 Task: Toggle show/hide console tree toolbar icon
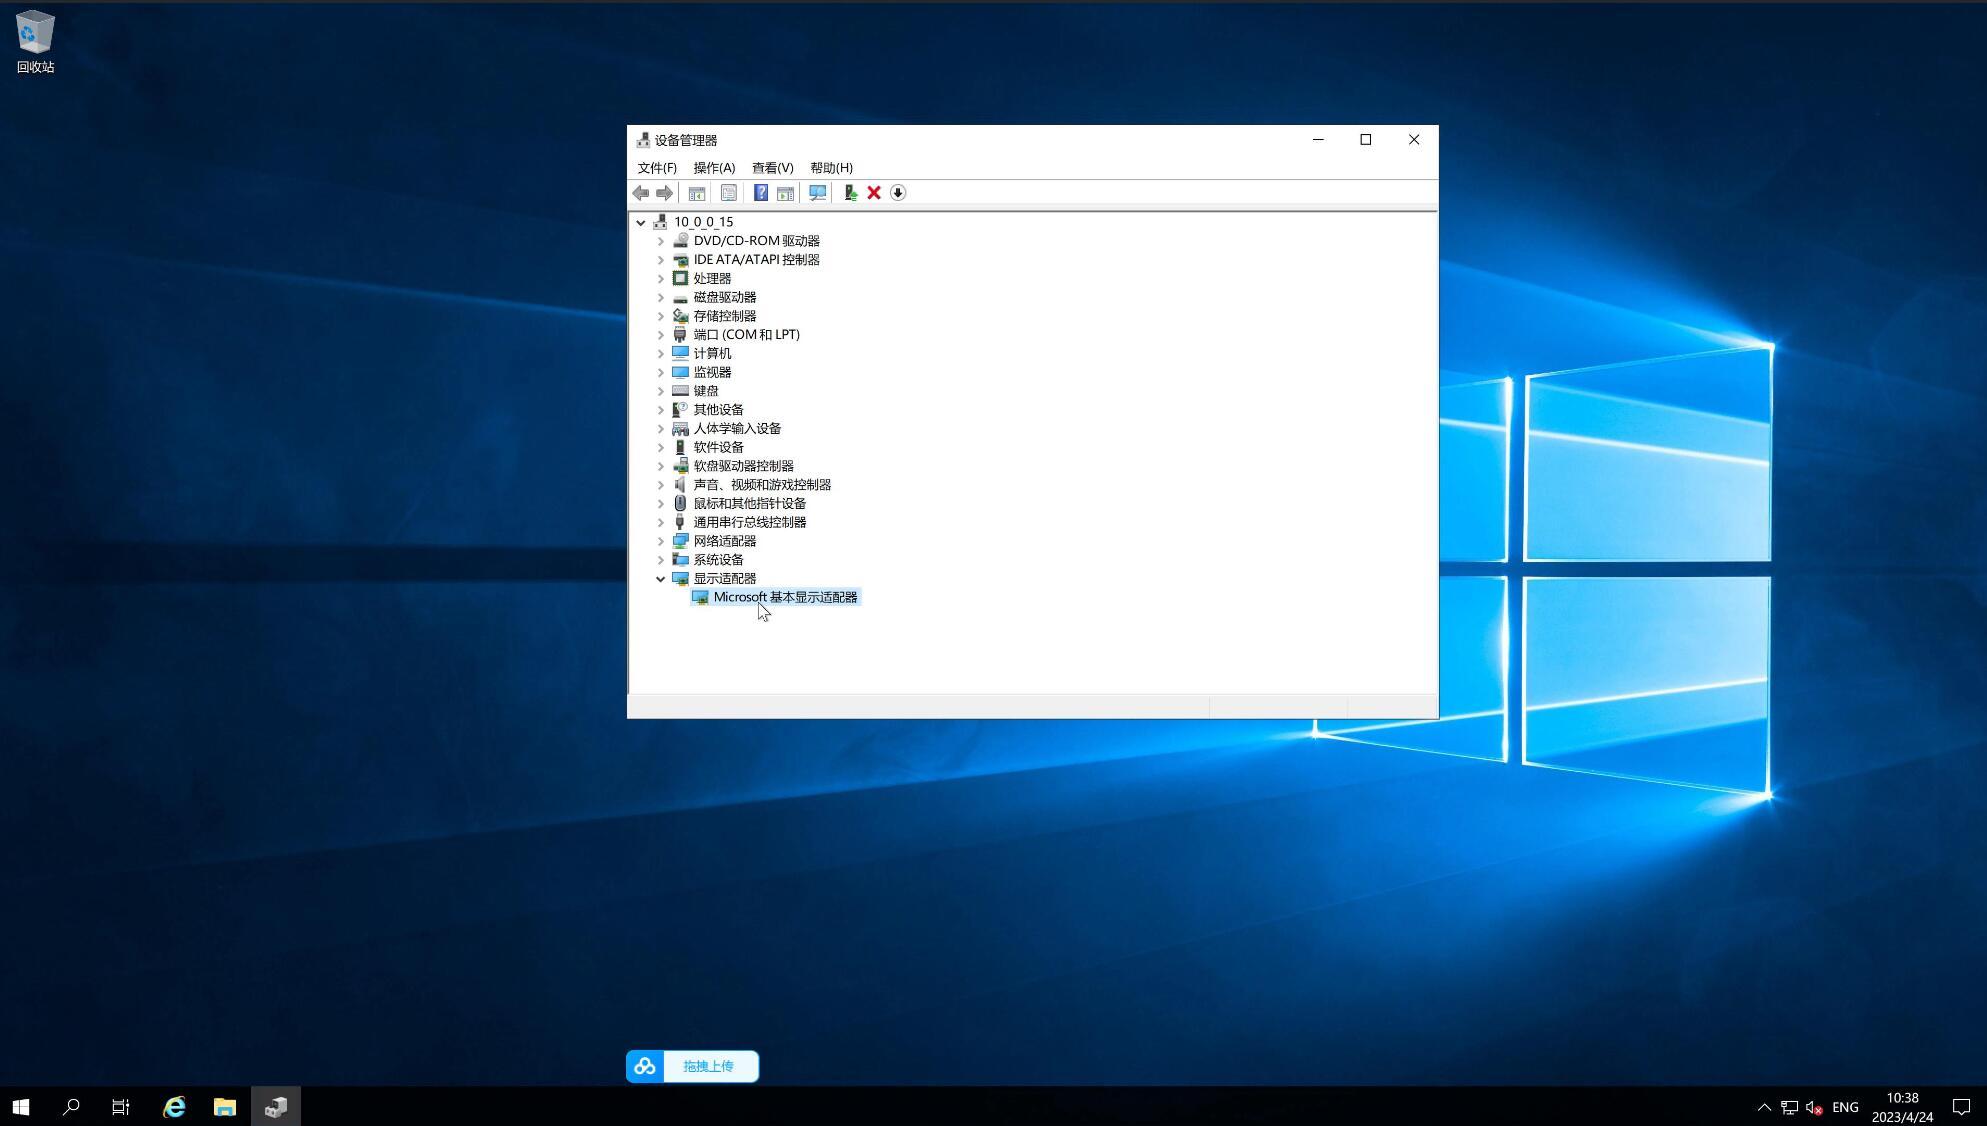point(697,193)
